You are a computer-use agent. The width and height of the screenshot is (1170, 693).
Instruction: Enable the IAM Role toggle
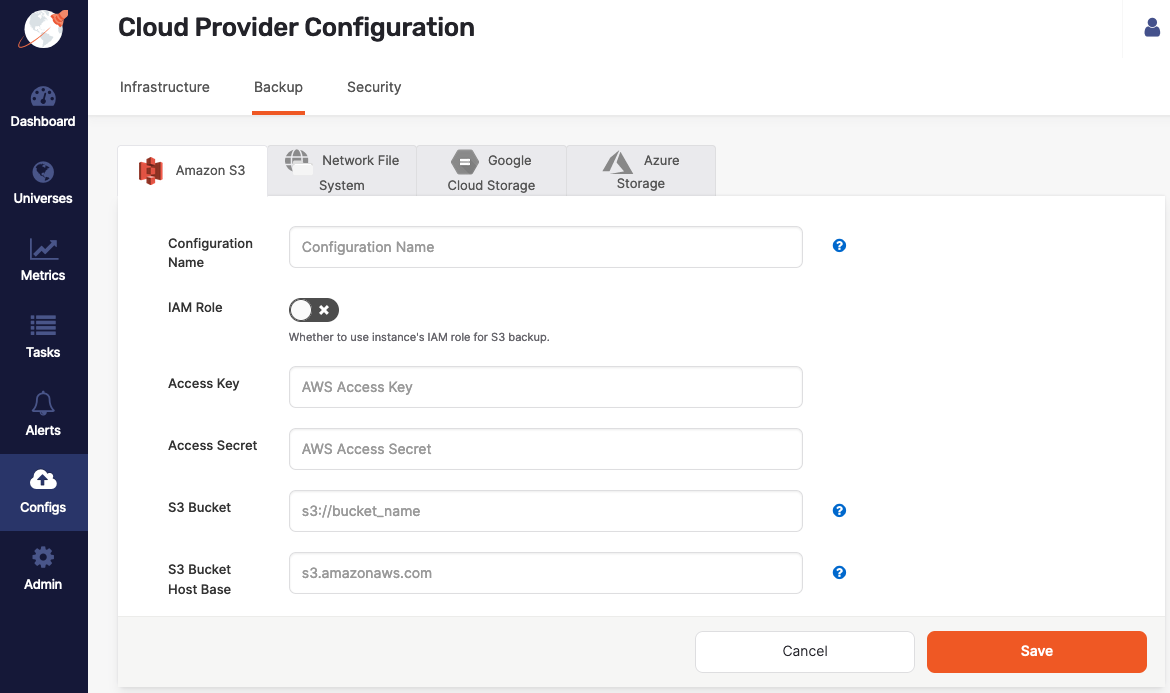pyautogui.click(x=314, y=310)
